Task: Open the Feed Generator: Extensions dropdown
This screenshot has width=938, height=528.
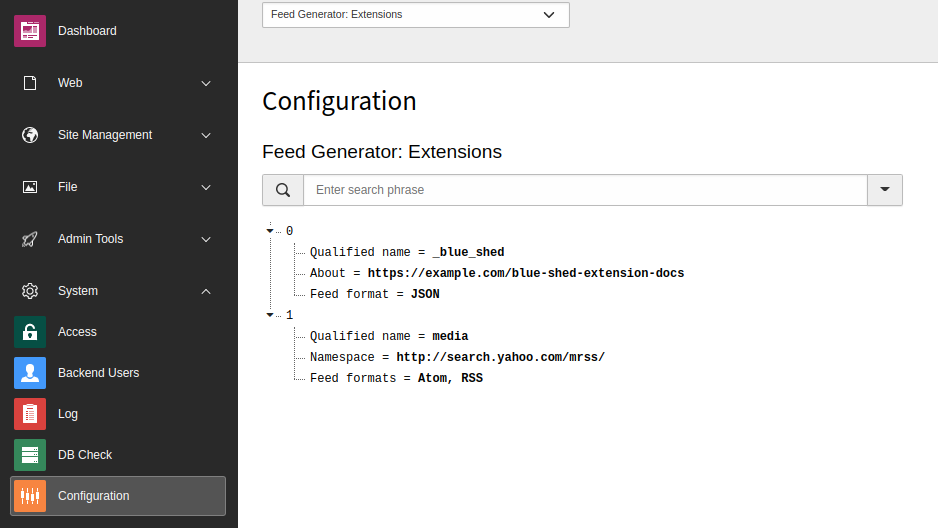Action: tap(416, 14)
